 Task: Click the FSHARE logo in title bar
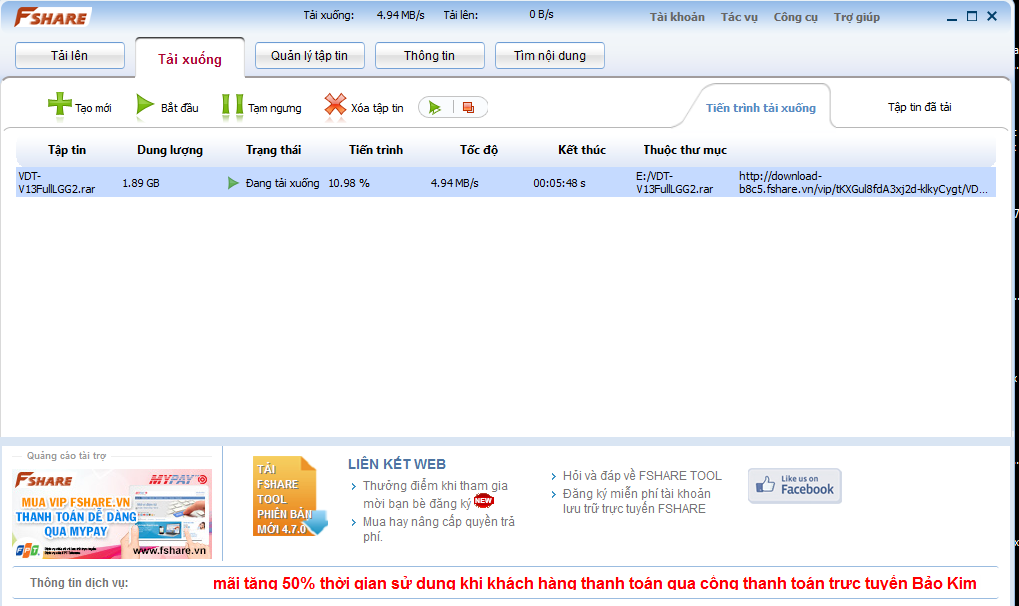50,17
